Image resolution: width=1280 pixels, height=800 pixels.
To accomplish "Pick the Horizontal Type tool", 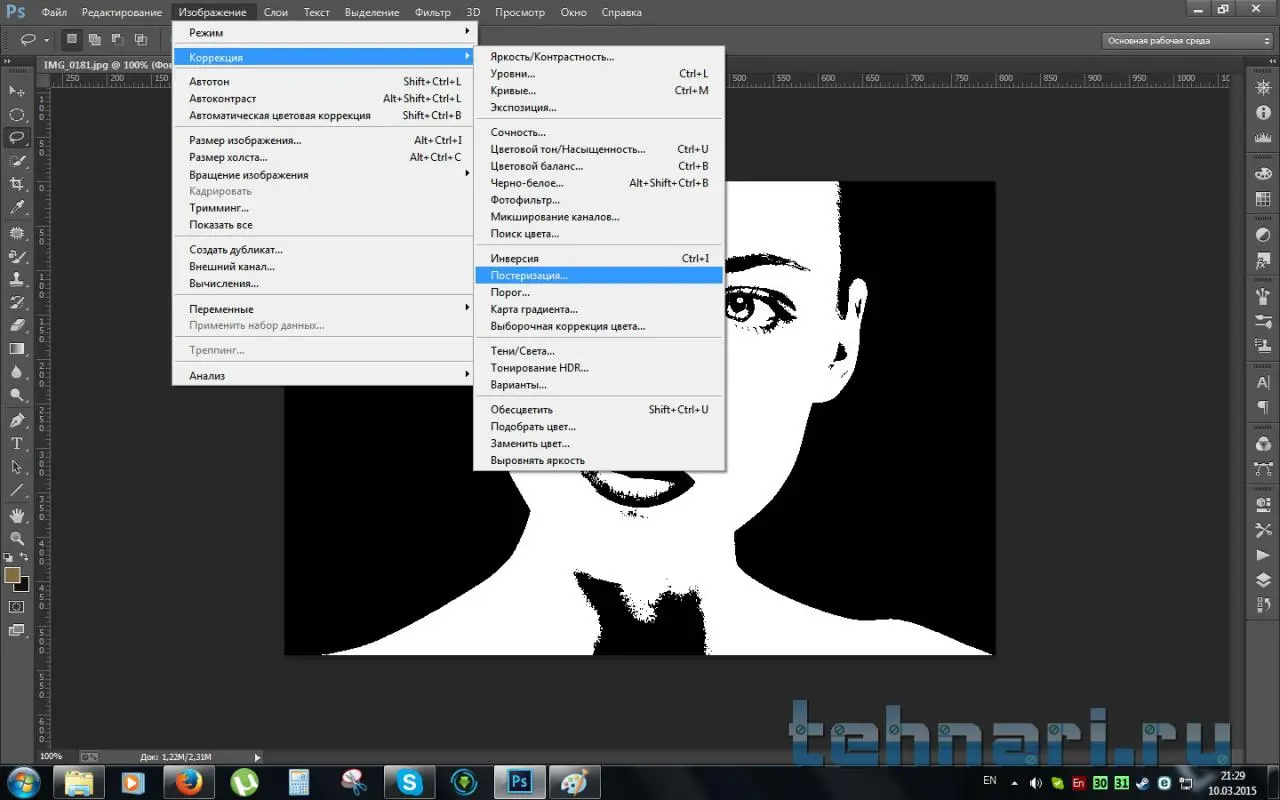I will [x=17, y=443].
